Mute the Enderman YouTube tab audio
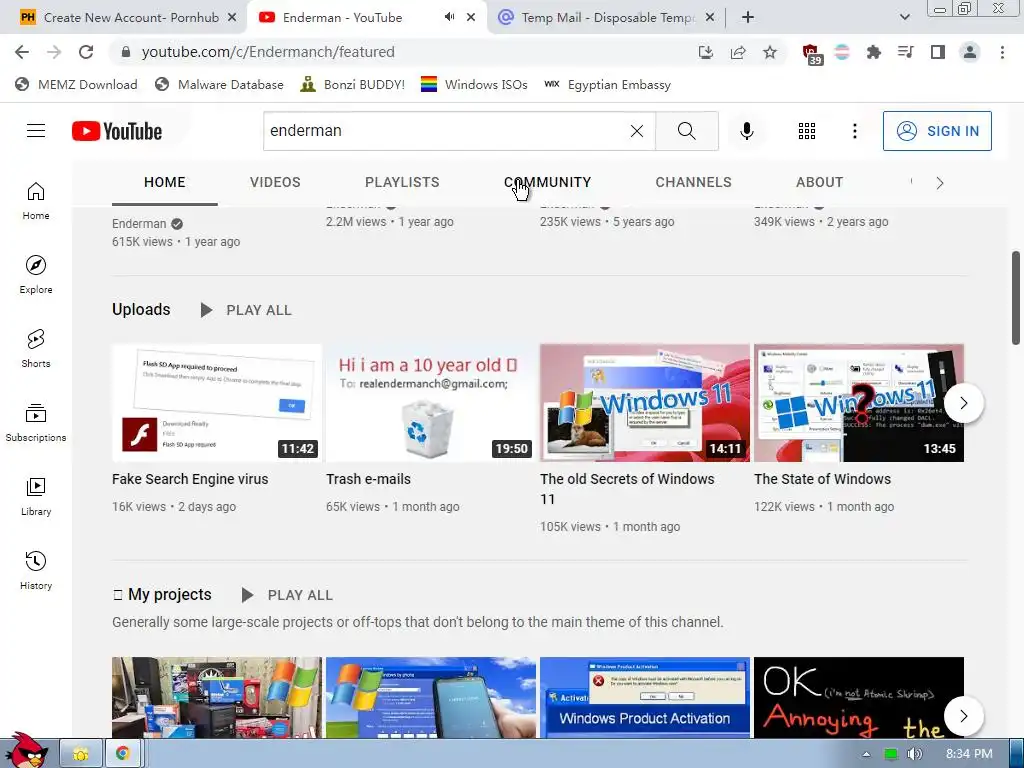 (x=449, y=17)
